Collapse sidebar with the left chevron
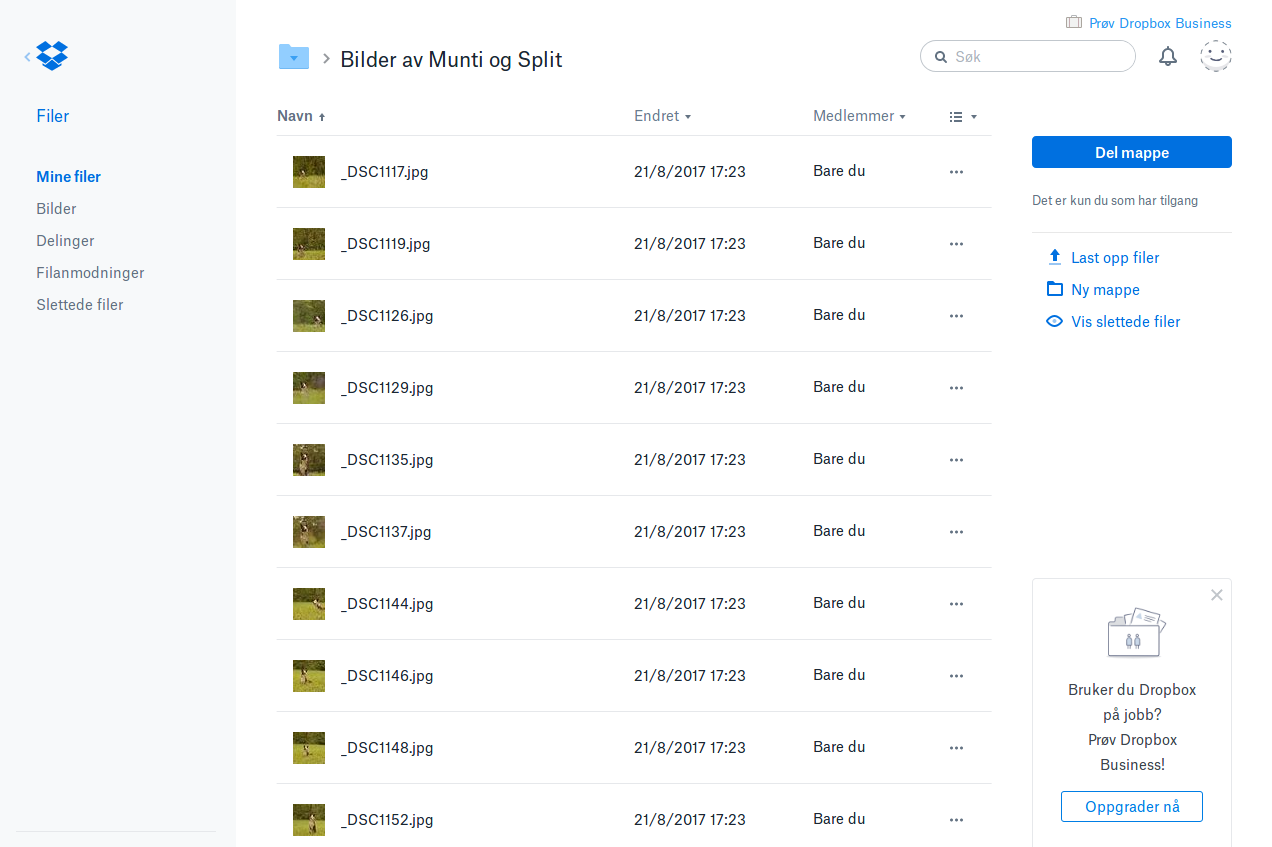 [x=27, y=57]
